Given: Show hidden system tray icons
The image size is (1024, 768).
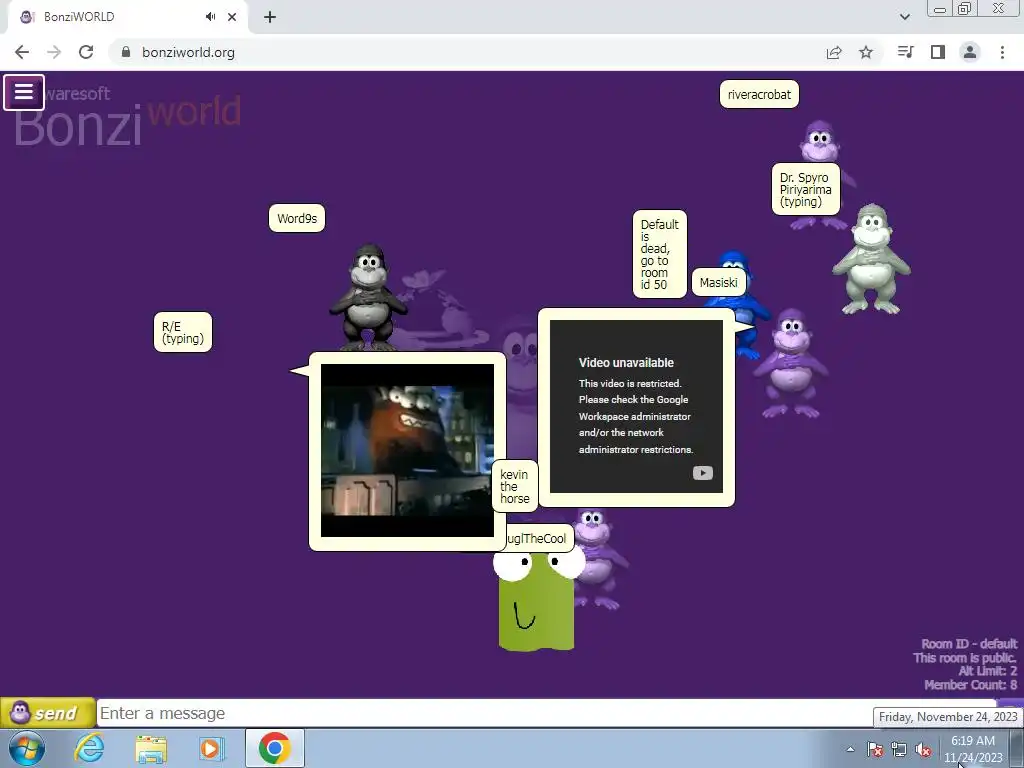Looking at the screenshot, I should click(850, 749).
